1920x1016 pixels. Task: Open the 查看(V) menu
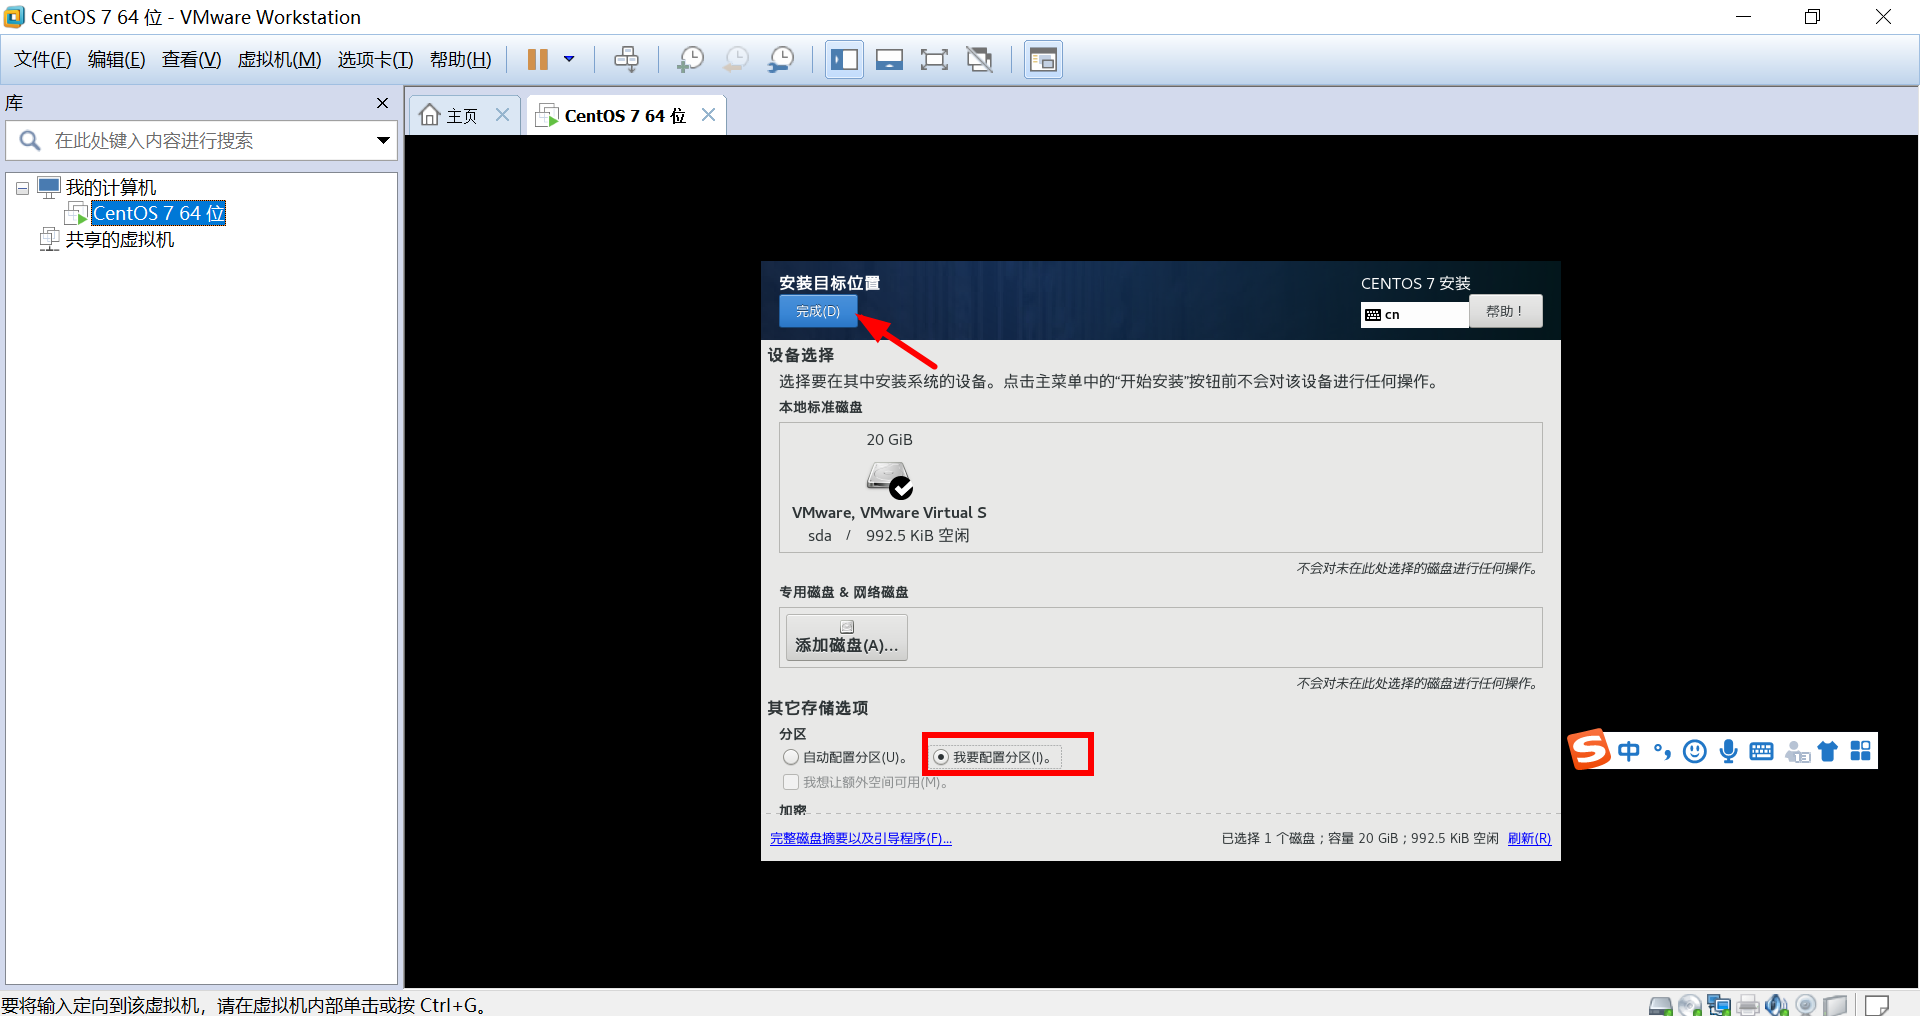coord(191,60)
